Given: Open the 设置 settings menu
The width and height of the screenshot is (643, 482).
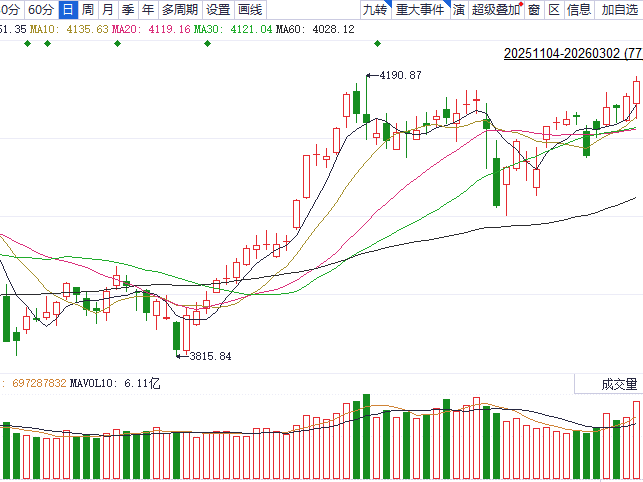Looking at the screenshot, I should (218, 10).
